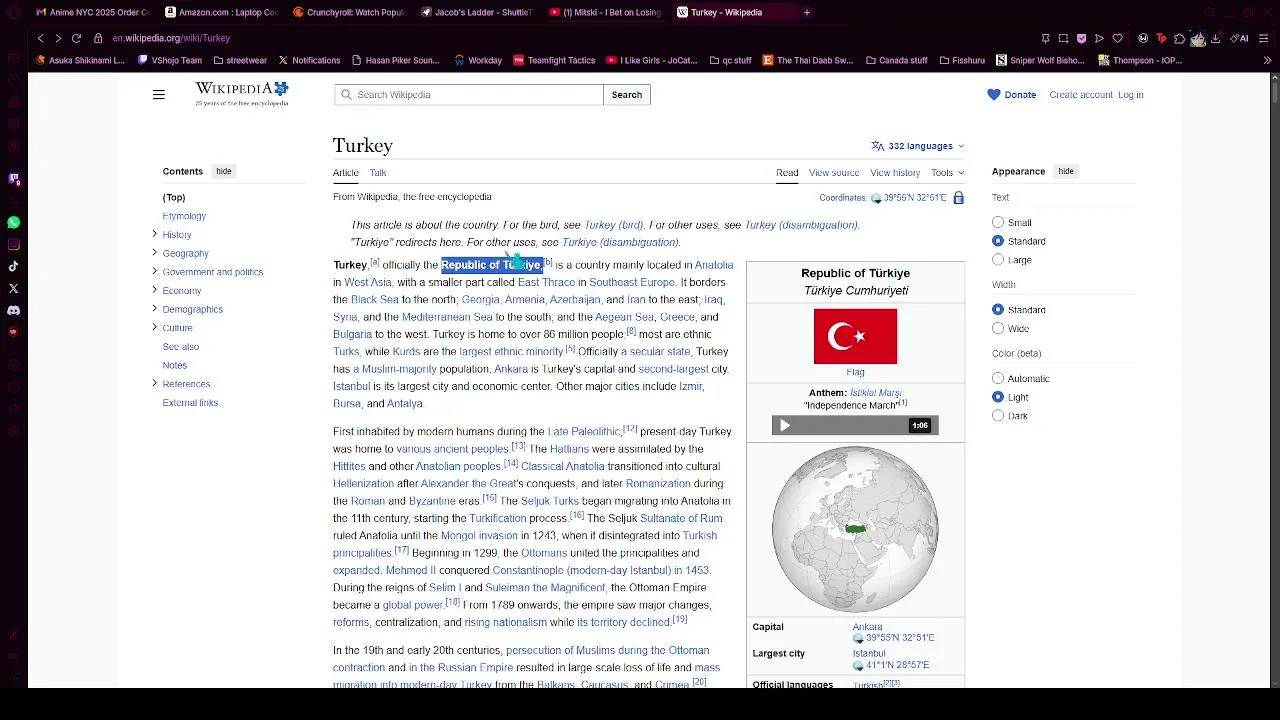Click the globe map of Turkey
The image size is (1280, 720).
point(855,529)
